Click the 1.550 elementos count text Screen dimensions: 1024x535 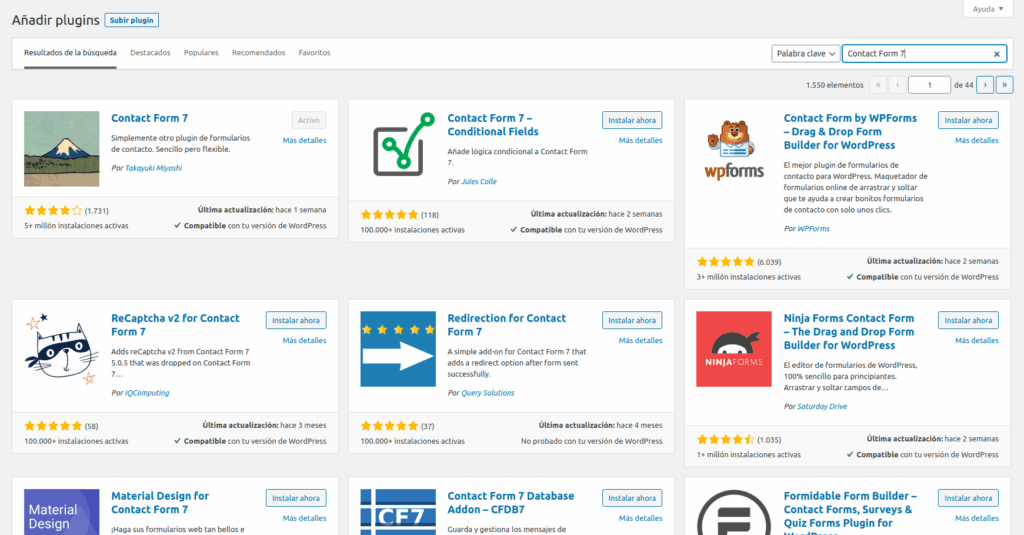point(835,85)
